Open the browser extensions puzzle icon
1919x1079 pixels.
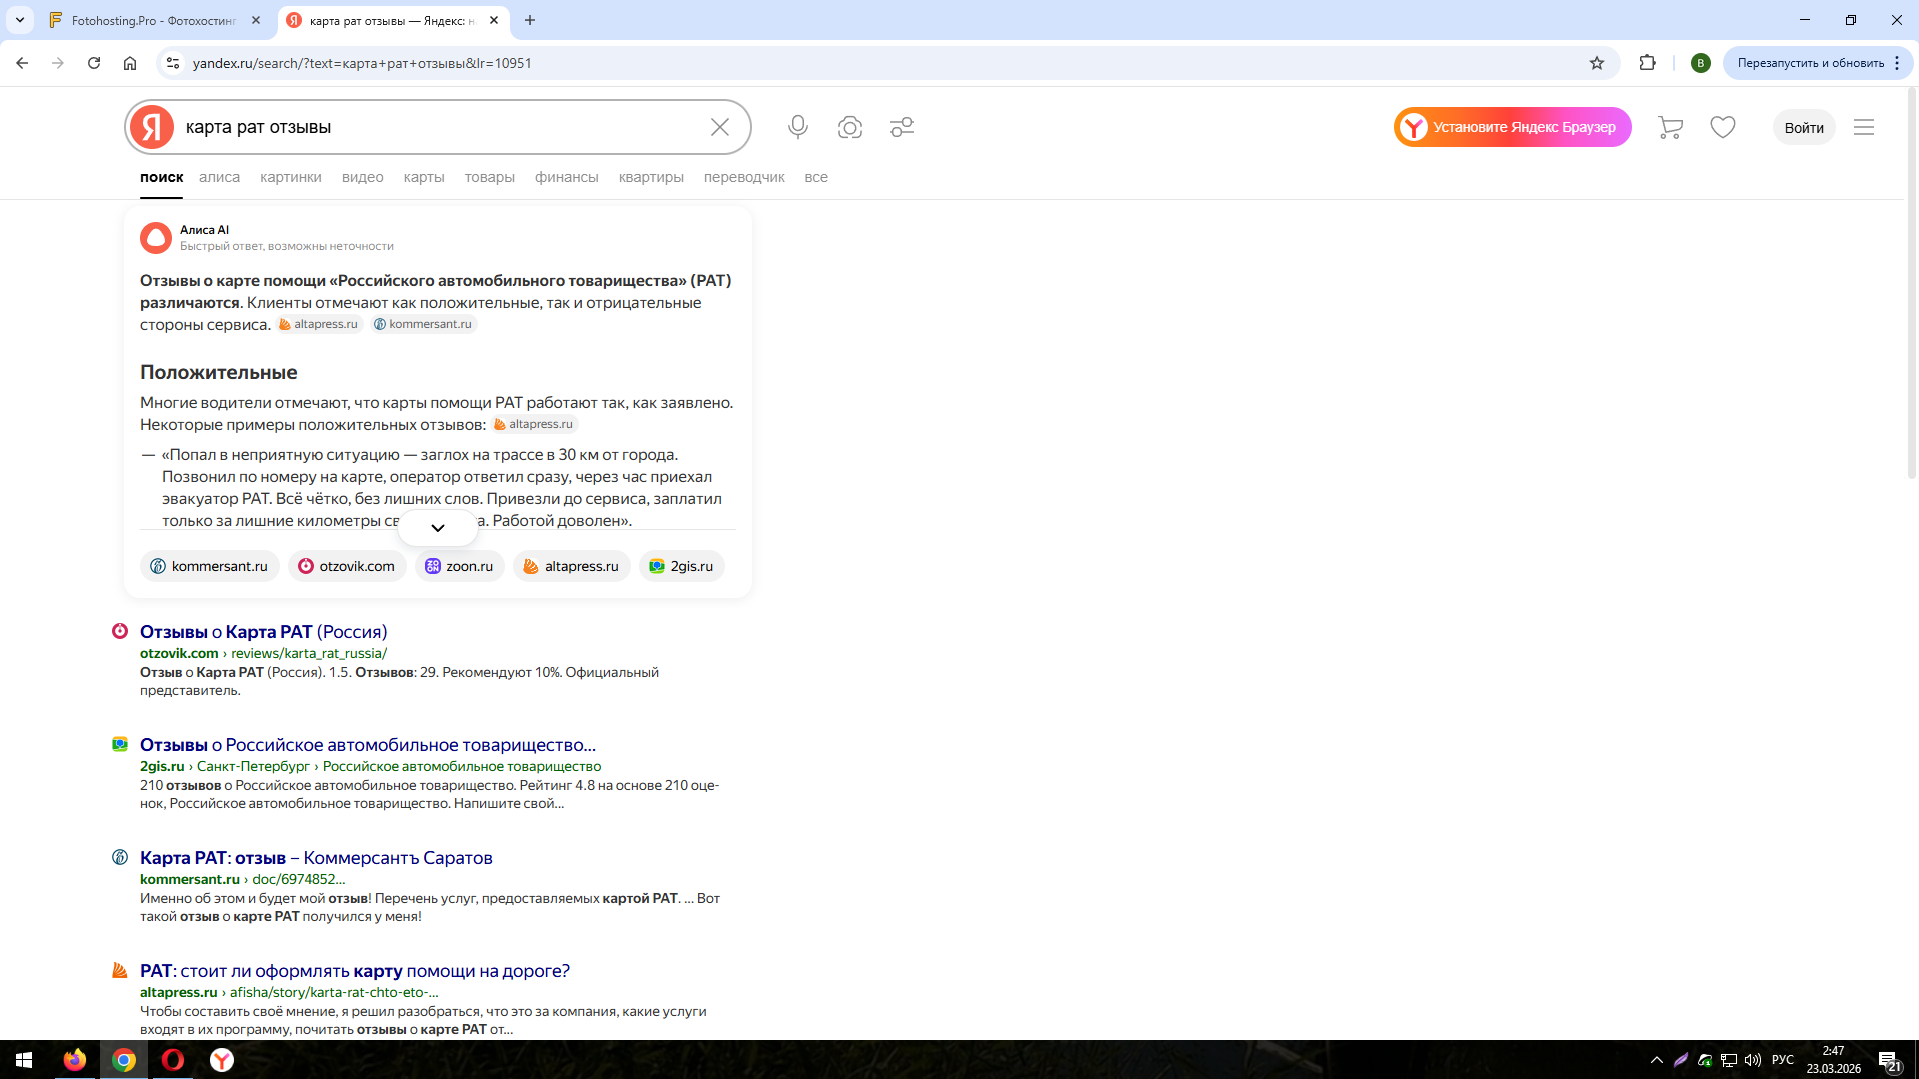1648,63
